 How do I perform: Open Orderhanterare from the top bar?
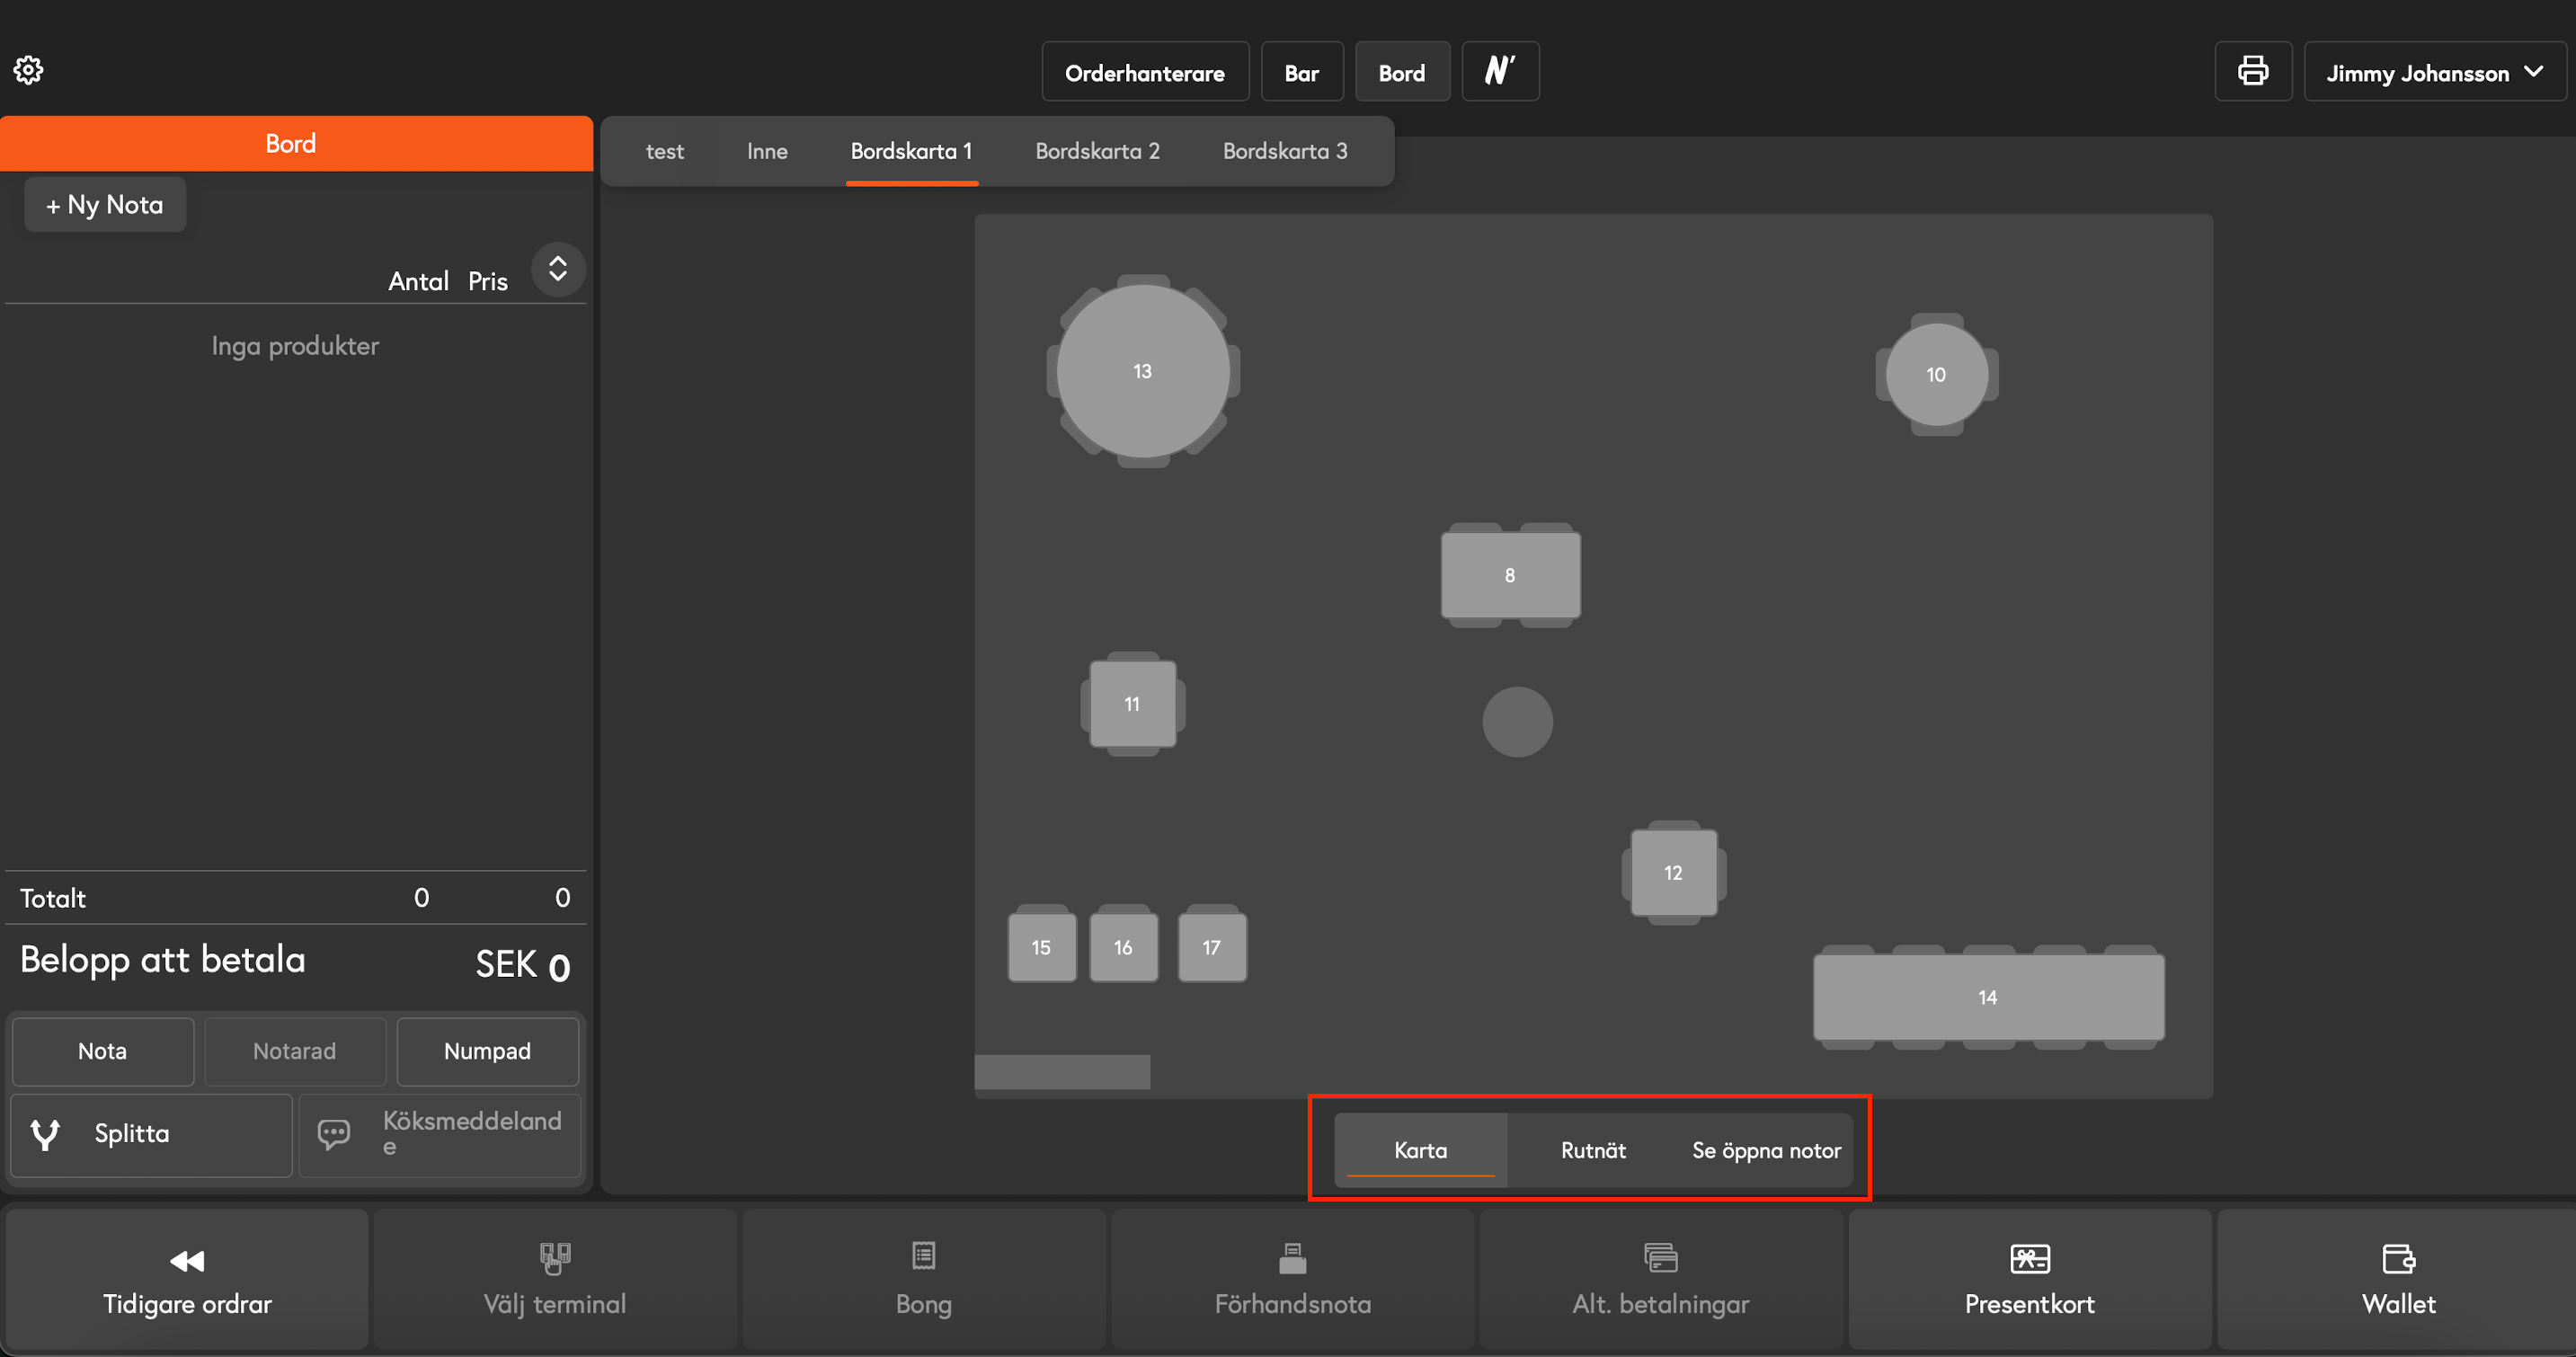coord(1145,71)
